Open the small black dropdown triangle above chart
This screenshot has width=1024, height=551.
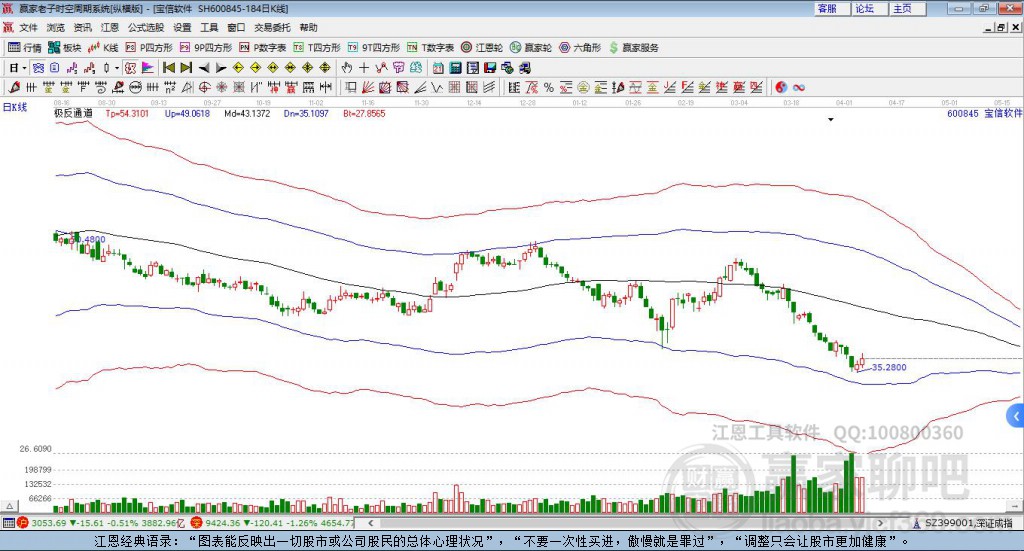click(831, 120)
